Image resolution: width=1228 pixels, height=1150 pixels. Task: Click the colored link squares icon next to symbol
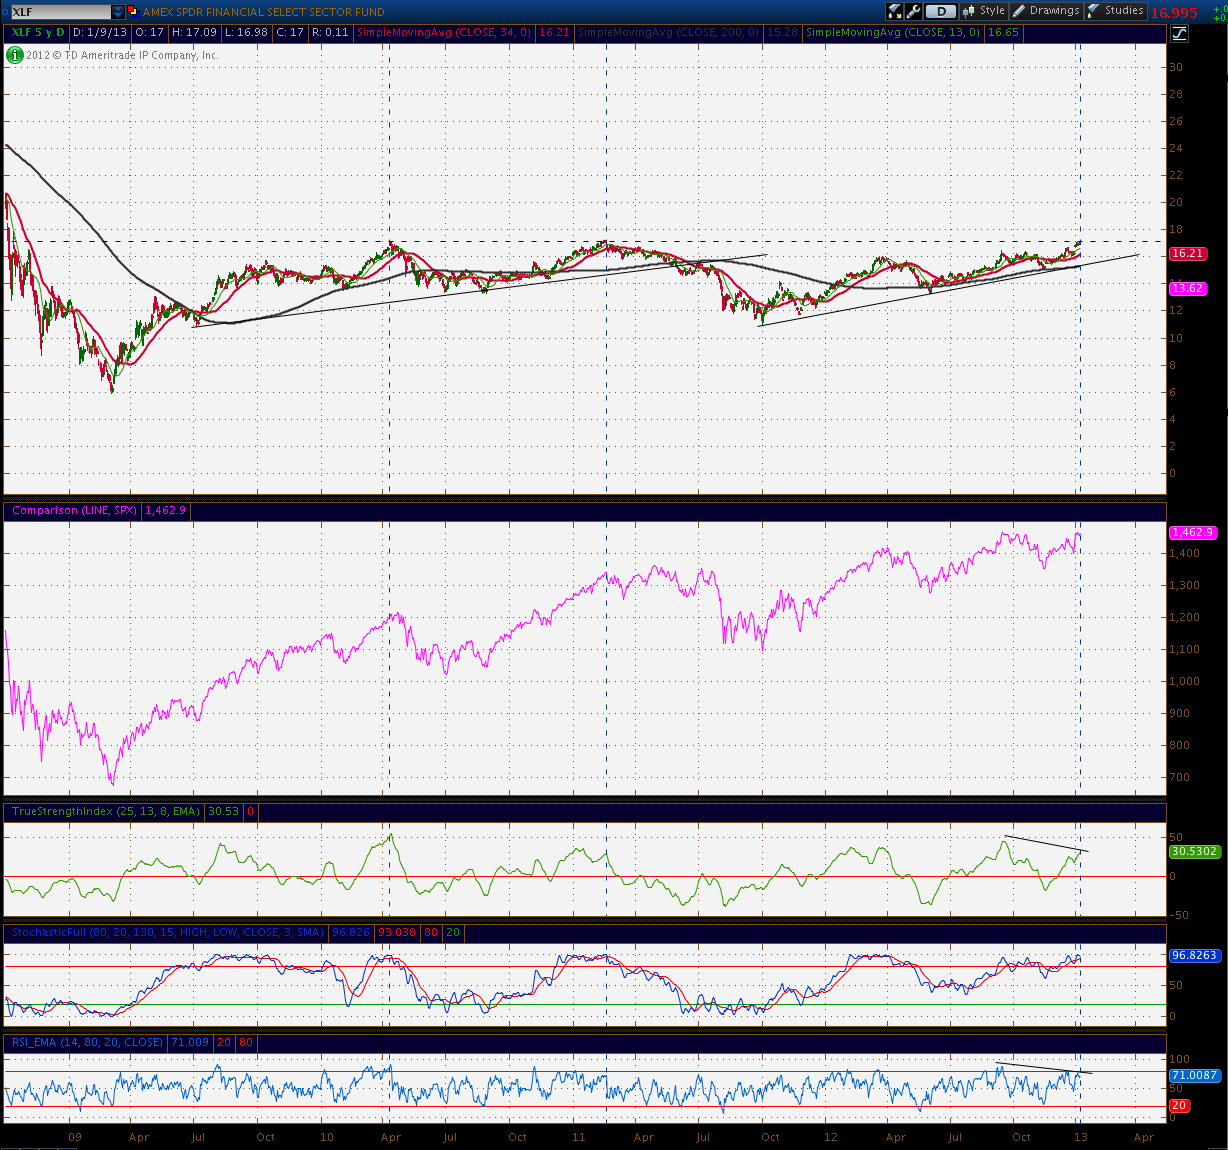pyautogui.click(x=133, y=12)
